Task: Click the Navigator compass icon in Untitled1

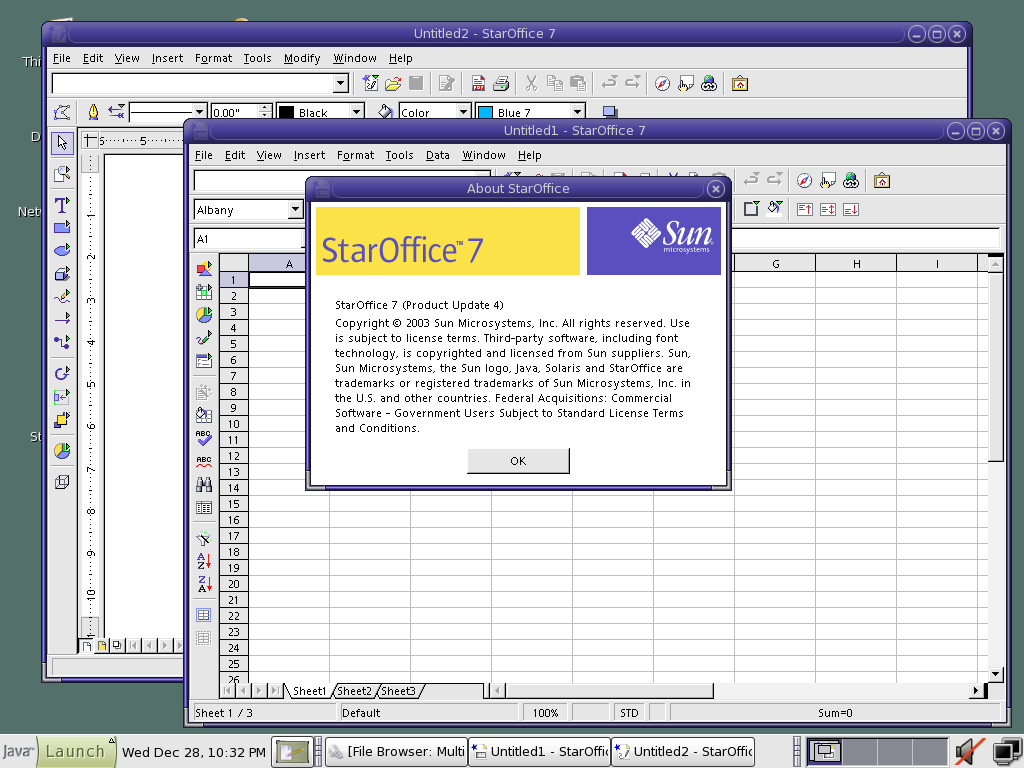Action: 805,180
